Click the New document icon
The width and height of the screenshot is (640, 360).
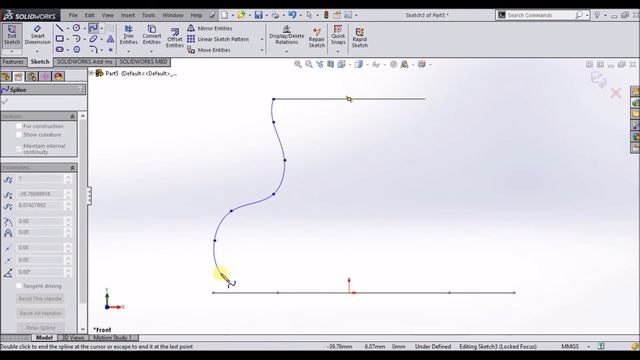(224, 15)
